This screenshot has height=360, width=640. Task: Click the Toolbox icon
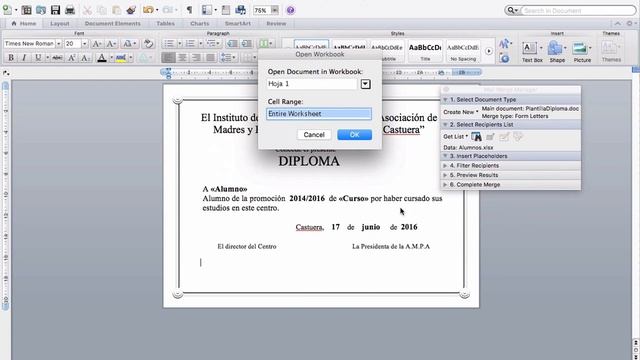[226, 10]
